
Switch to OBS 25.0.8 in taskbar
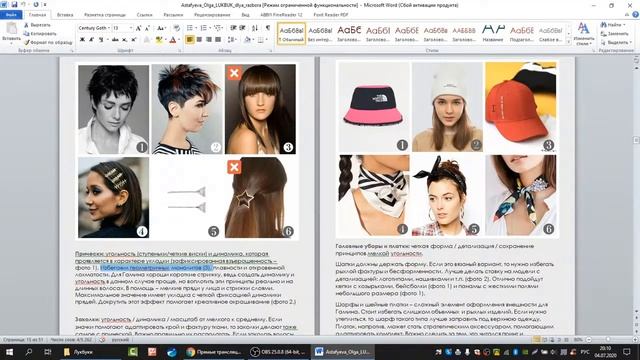coord(278,352)
